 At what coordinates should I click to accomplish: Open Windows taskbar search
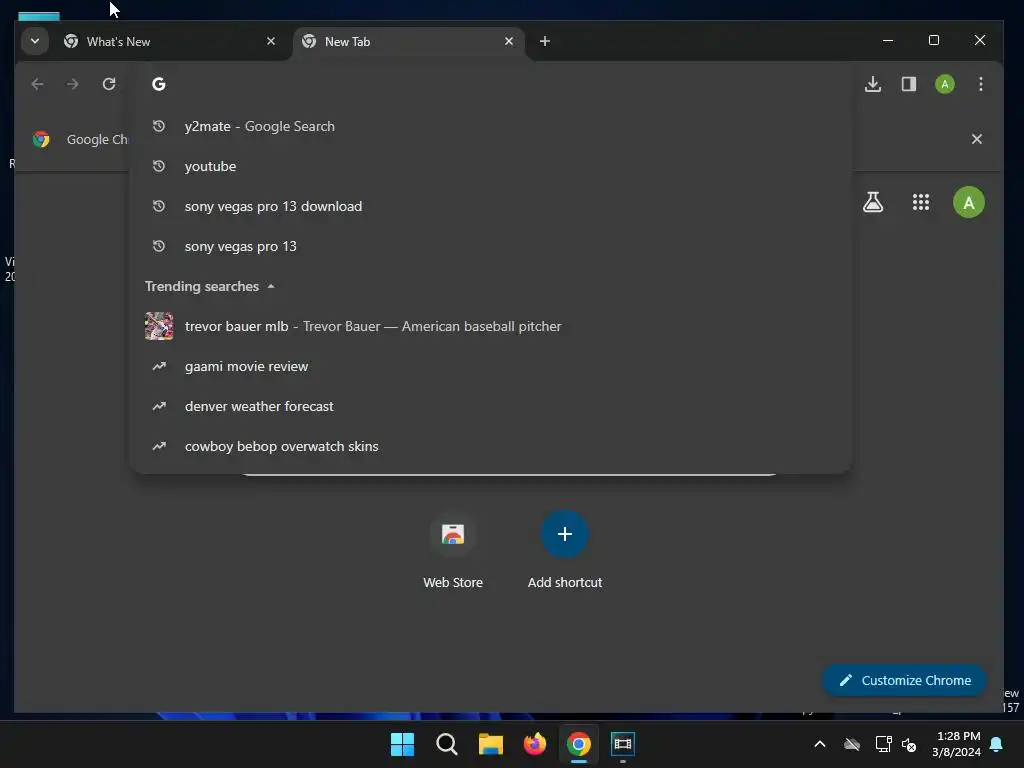pyautogui.click(x=447, y=744)
